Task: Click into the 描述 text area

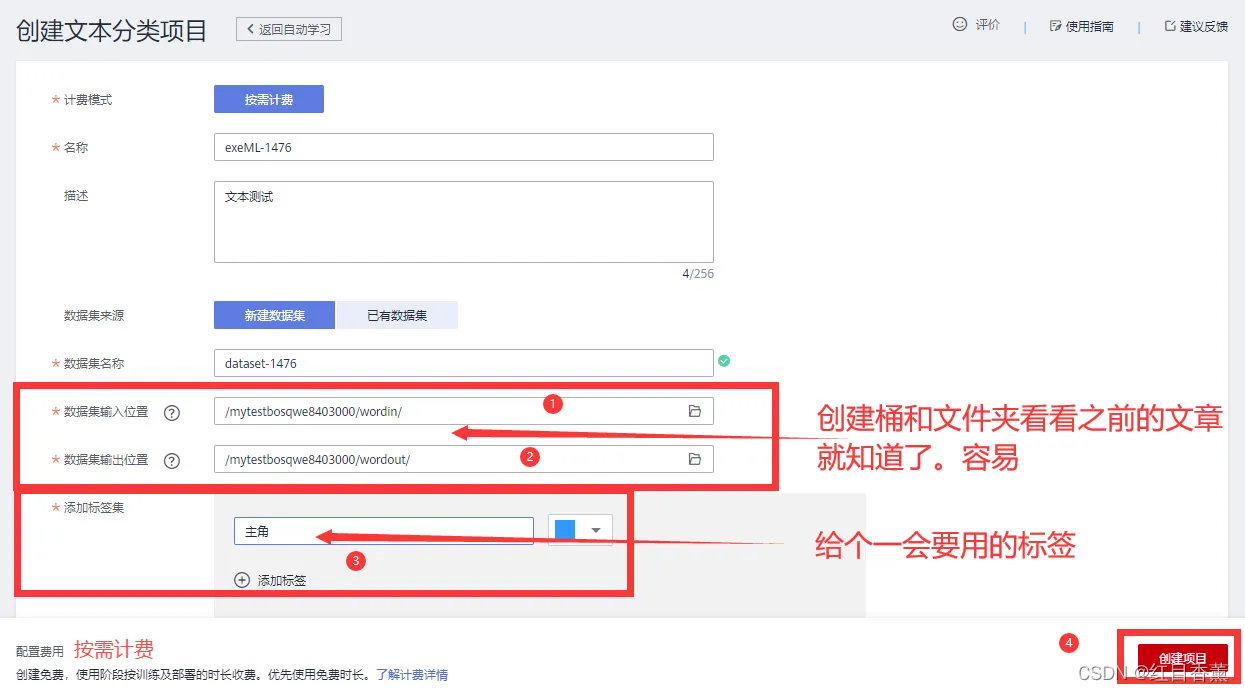Action: click(464, 222)
